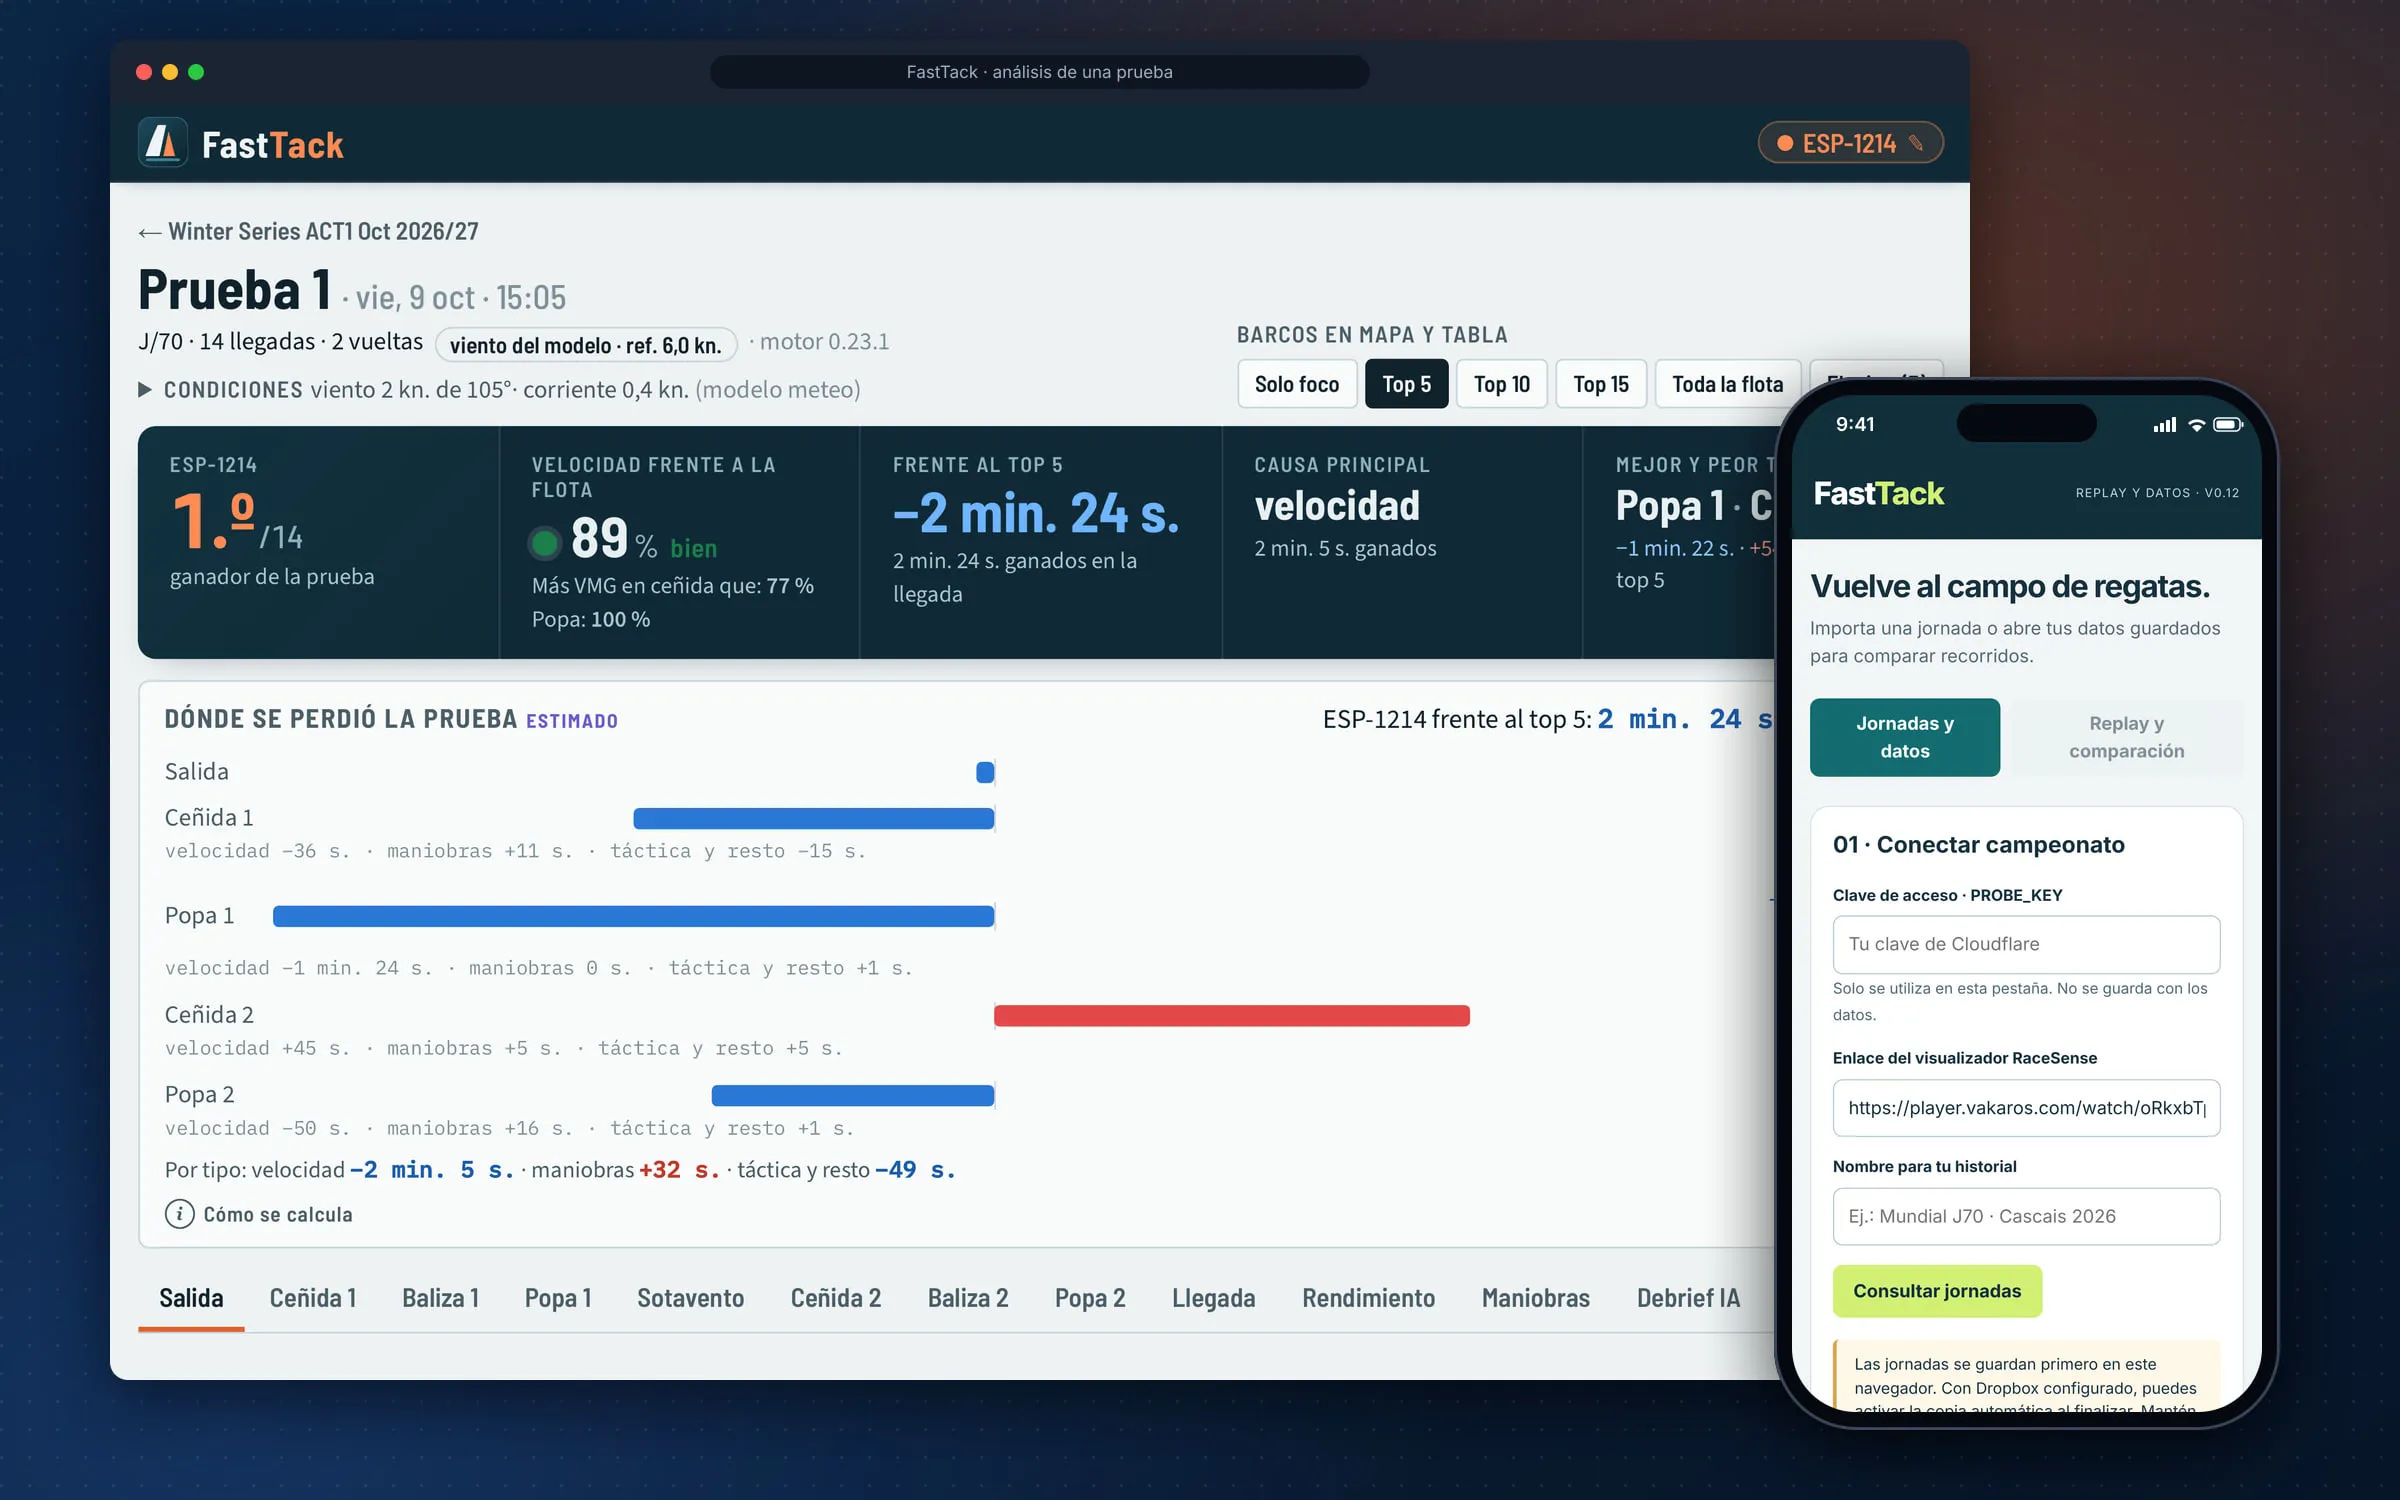Switch to the Replay y comparación tab
Viewport: 2400px width, 1500px height.
tap(2126, 737)
